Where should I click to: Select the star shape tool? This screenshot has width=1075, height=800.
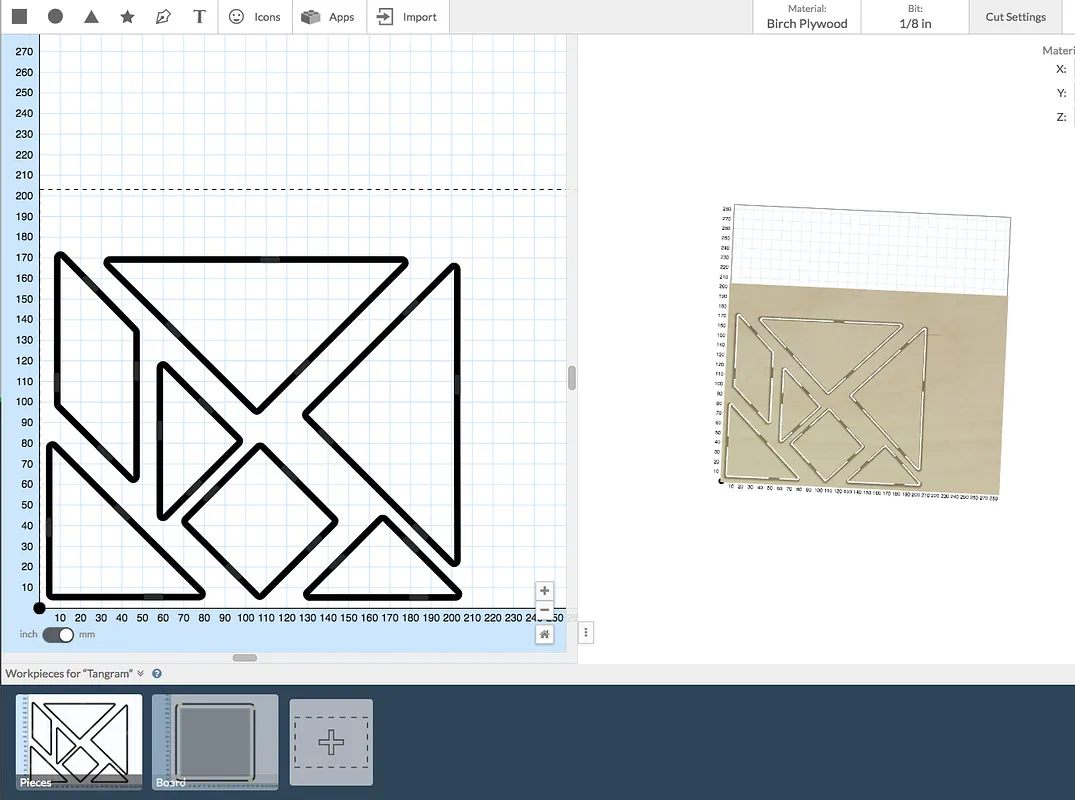(127, 17)
